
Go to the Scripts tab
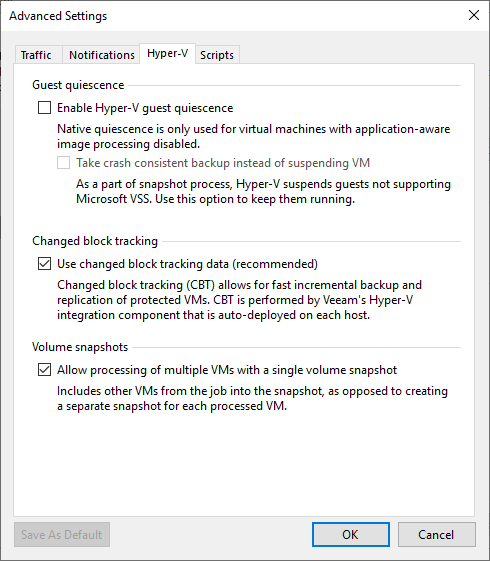(217, 55)
